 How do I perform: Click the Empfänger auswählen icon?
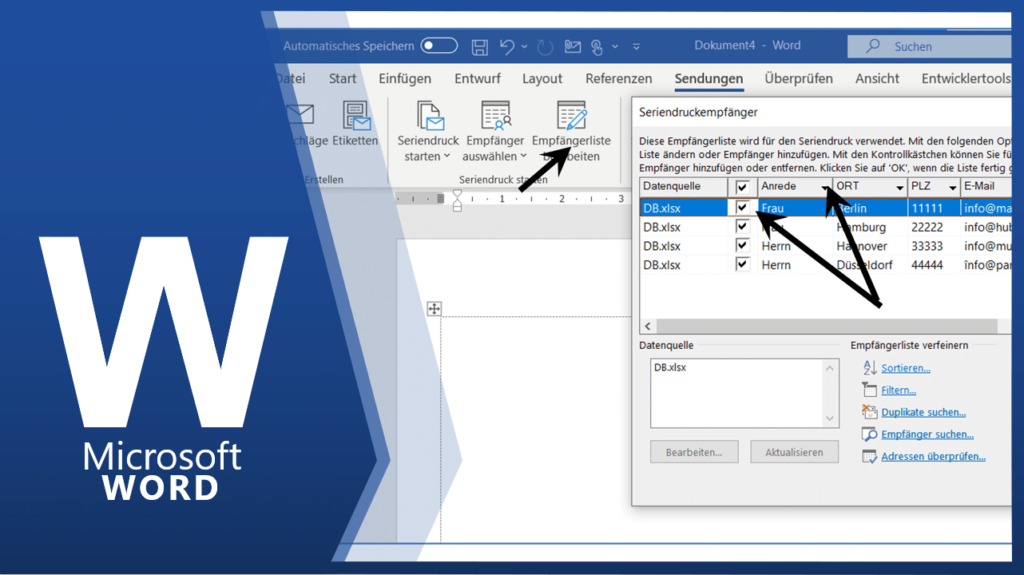click(495, 117)
